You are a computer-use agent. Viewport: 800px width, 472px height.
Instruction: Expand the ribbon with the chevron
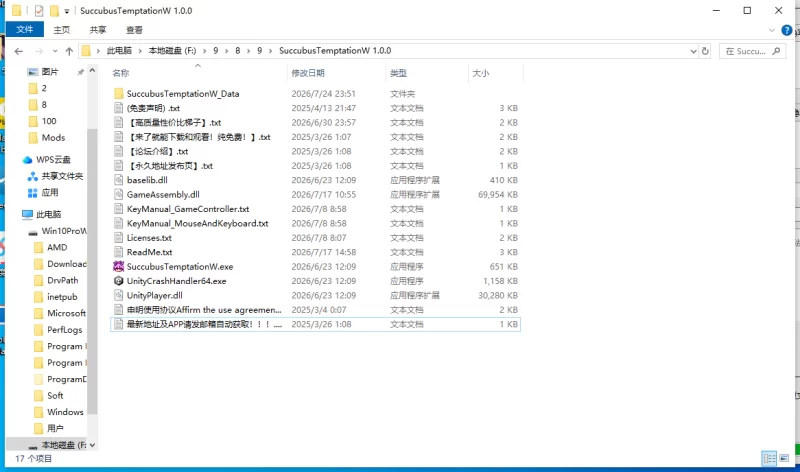tap(771, 31)
